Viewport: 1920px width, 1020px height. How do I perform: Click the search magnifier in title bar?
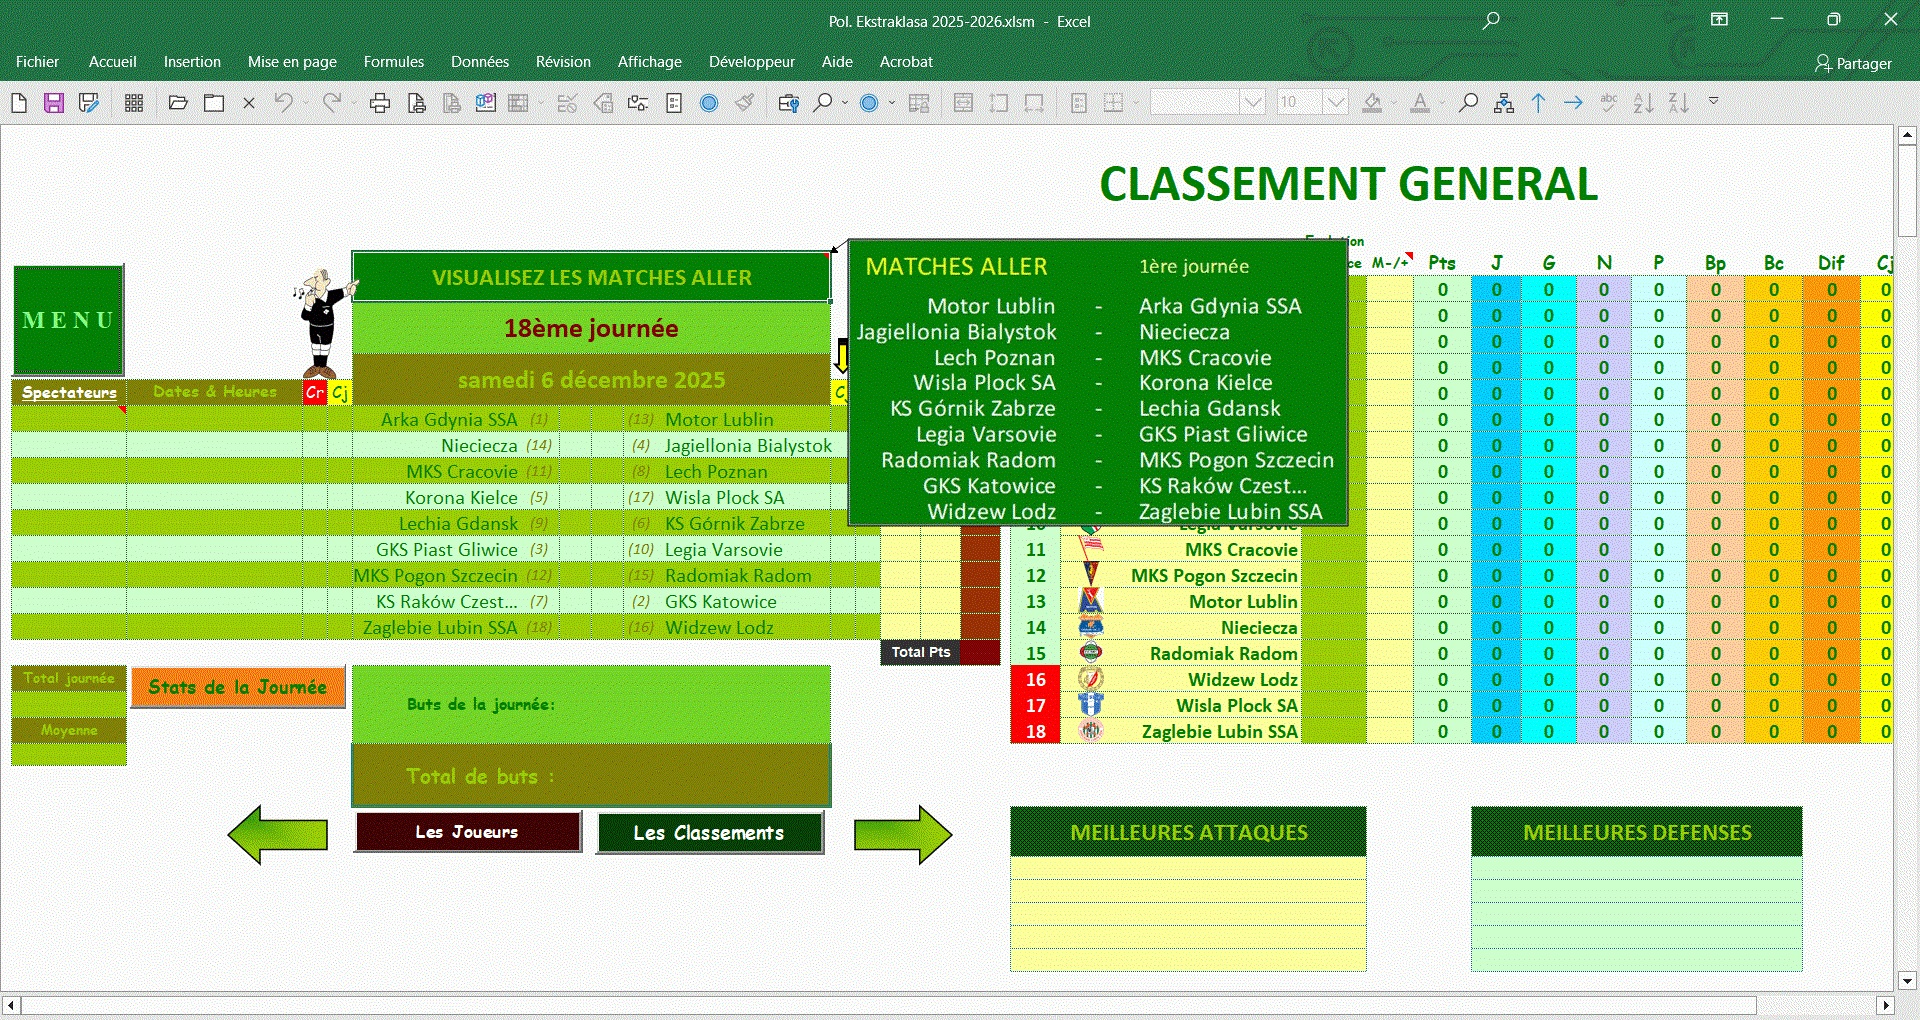tap(1491, 21)
